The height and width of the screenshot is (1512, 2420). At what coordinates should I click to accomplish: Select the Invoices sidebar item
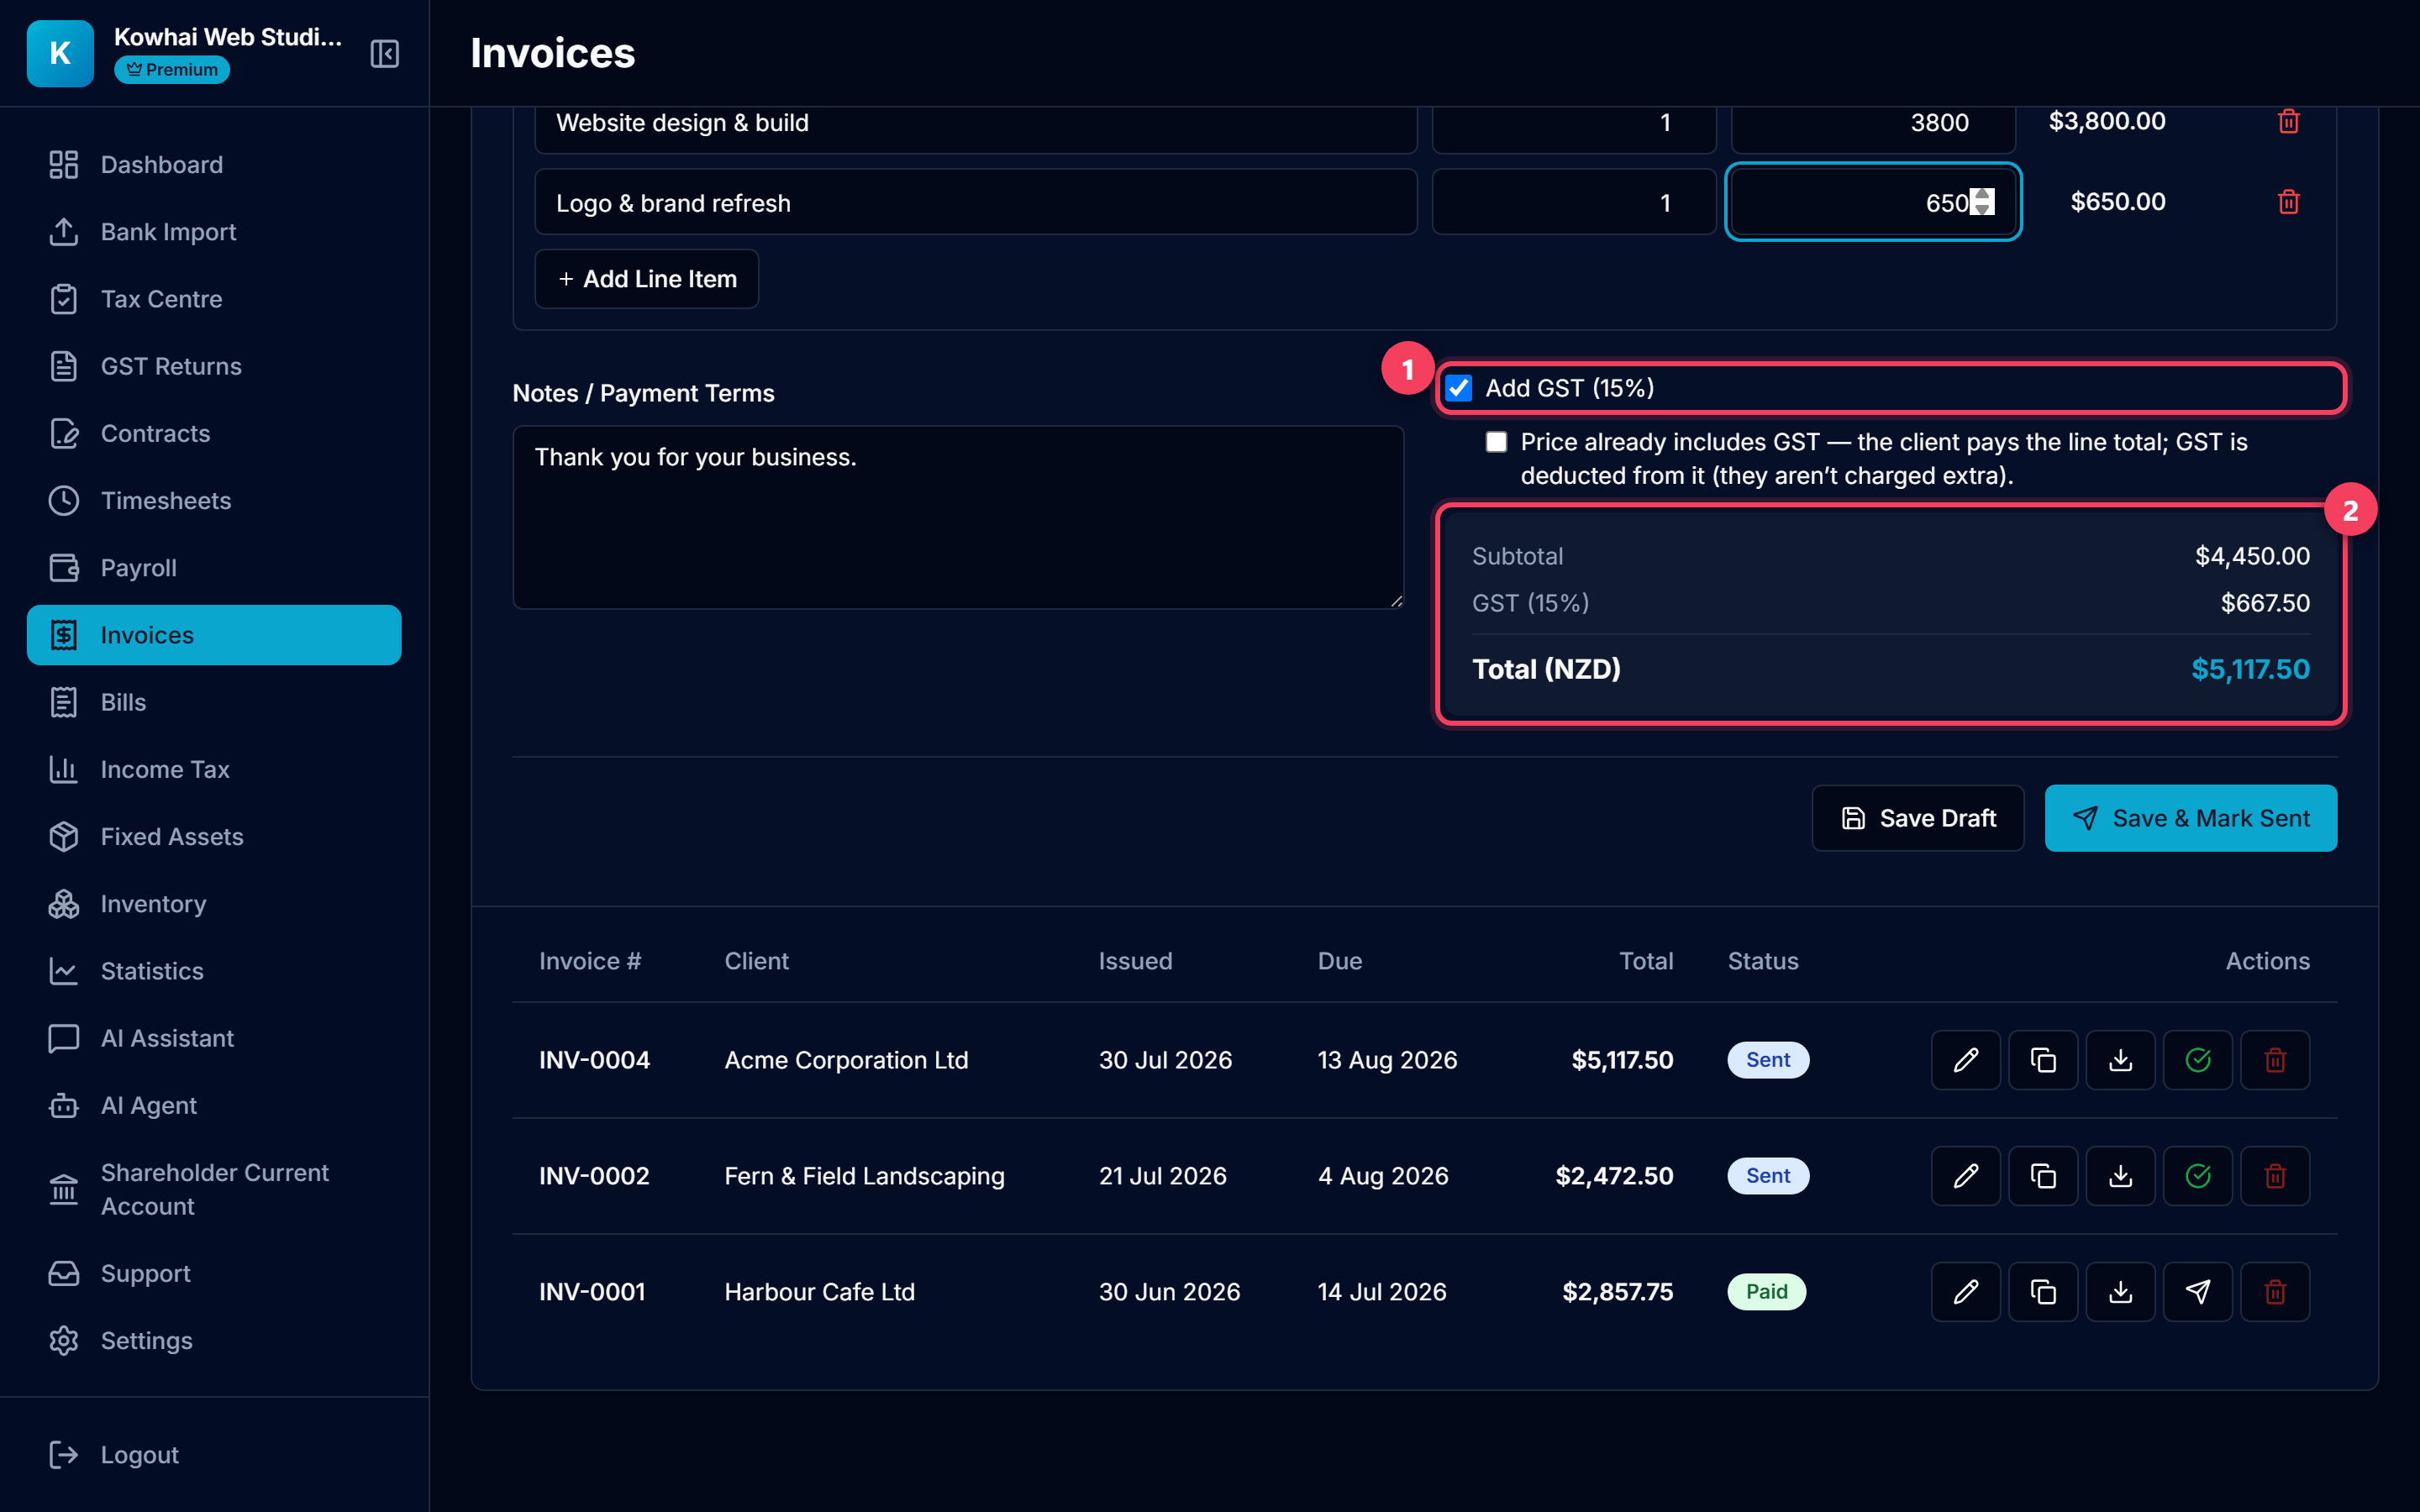tap(214, 634)
